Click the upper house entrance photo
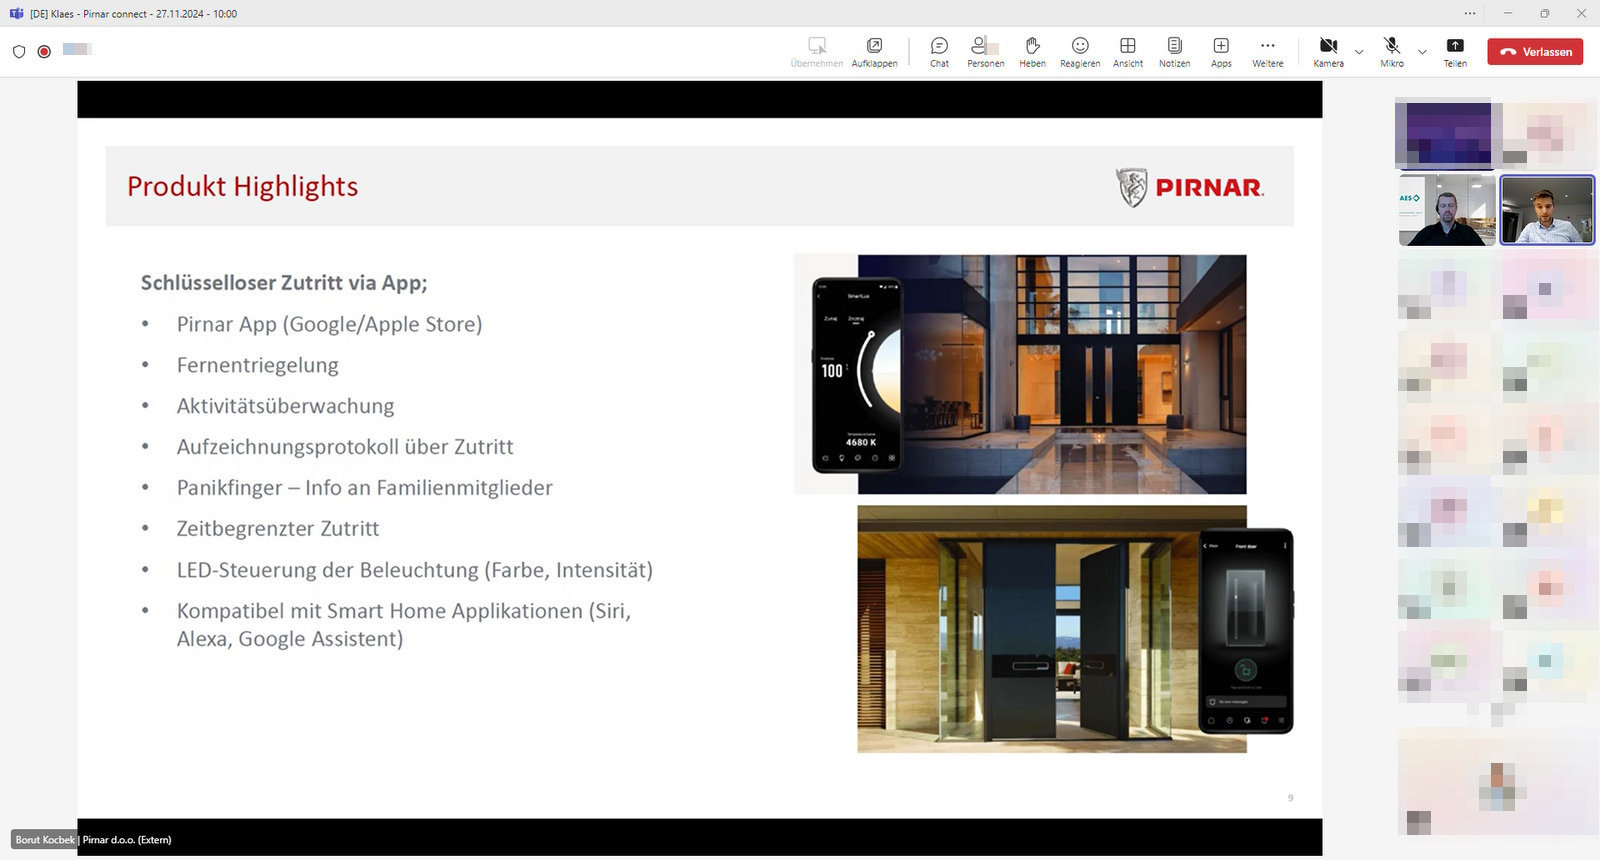Screen dimensions: 1600x860 point(1052,374)
